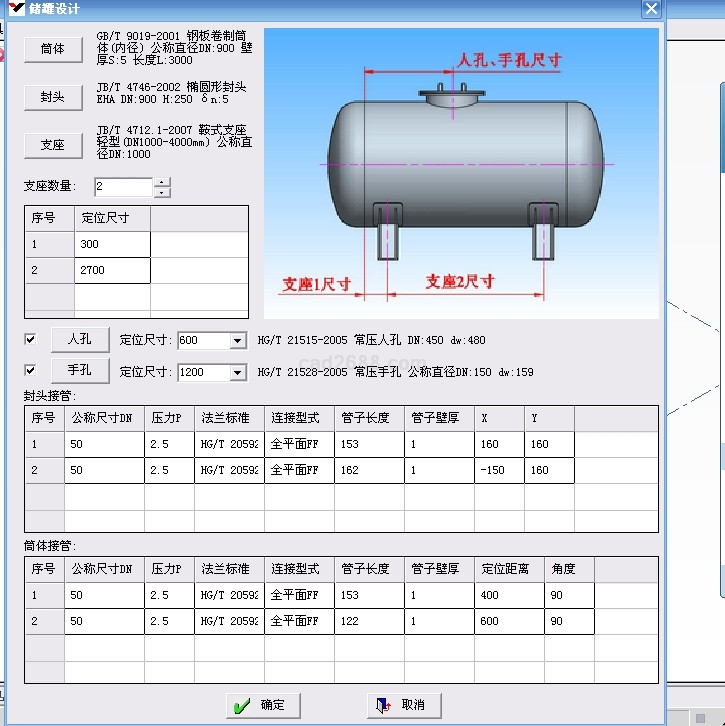Close the 储罐设计 dialog window
725x726 pixels.
point(651,9)
